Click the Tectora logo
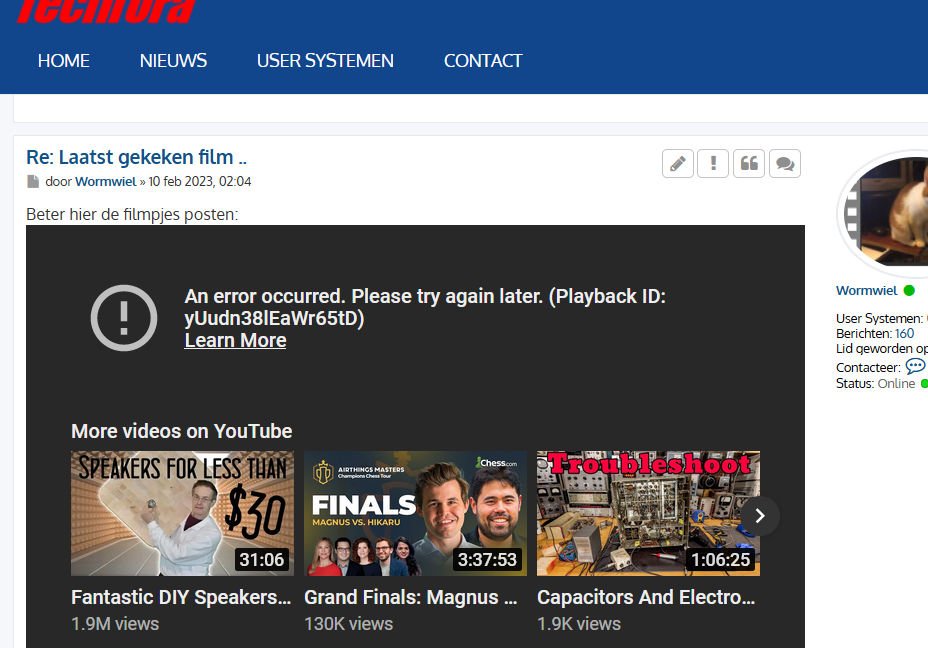Image resolution: width=928 pixels, height=648 pixels. pyautogui.click(x=105, y=12)
